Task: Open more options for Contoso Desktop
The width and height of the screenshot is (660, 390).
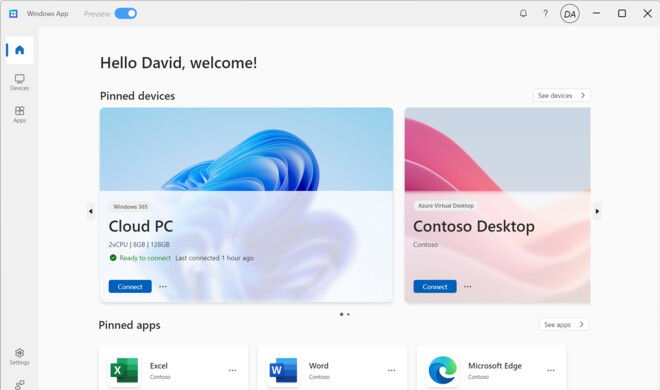Action: (x=468, y=287)
